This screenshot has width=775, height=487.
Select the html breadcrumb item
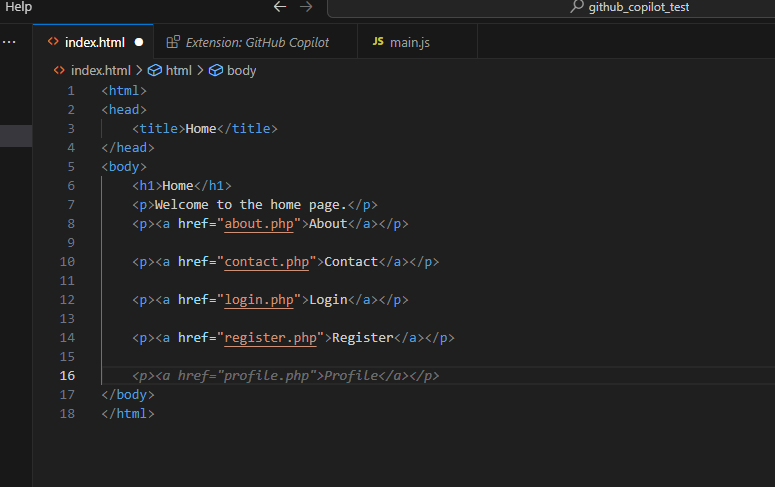click(178, 71)
